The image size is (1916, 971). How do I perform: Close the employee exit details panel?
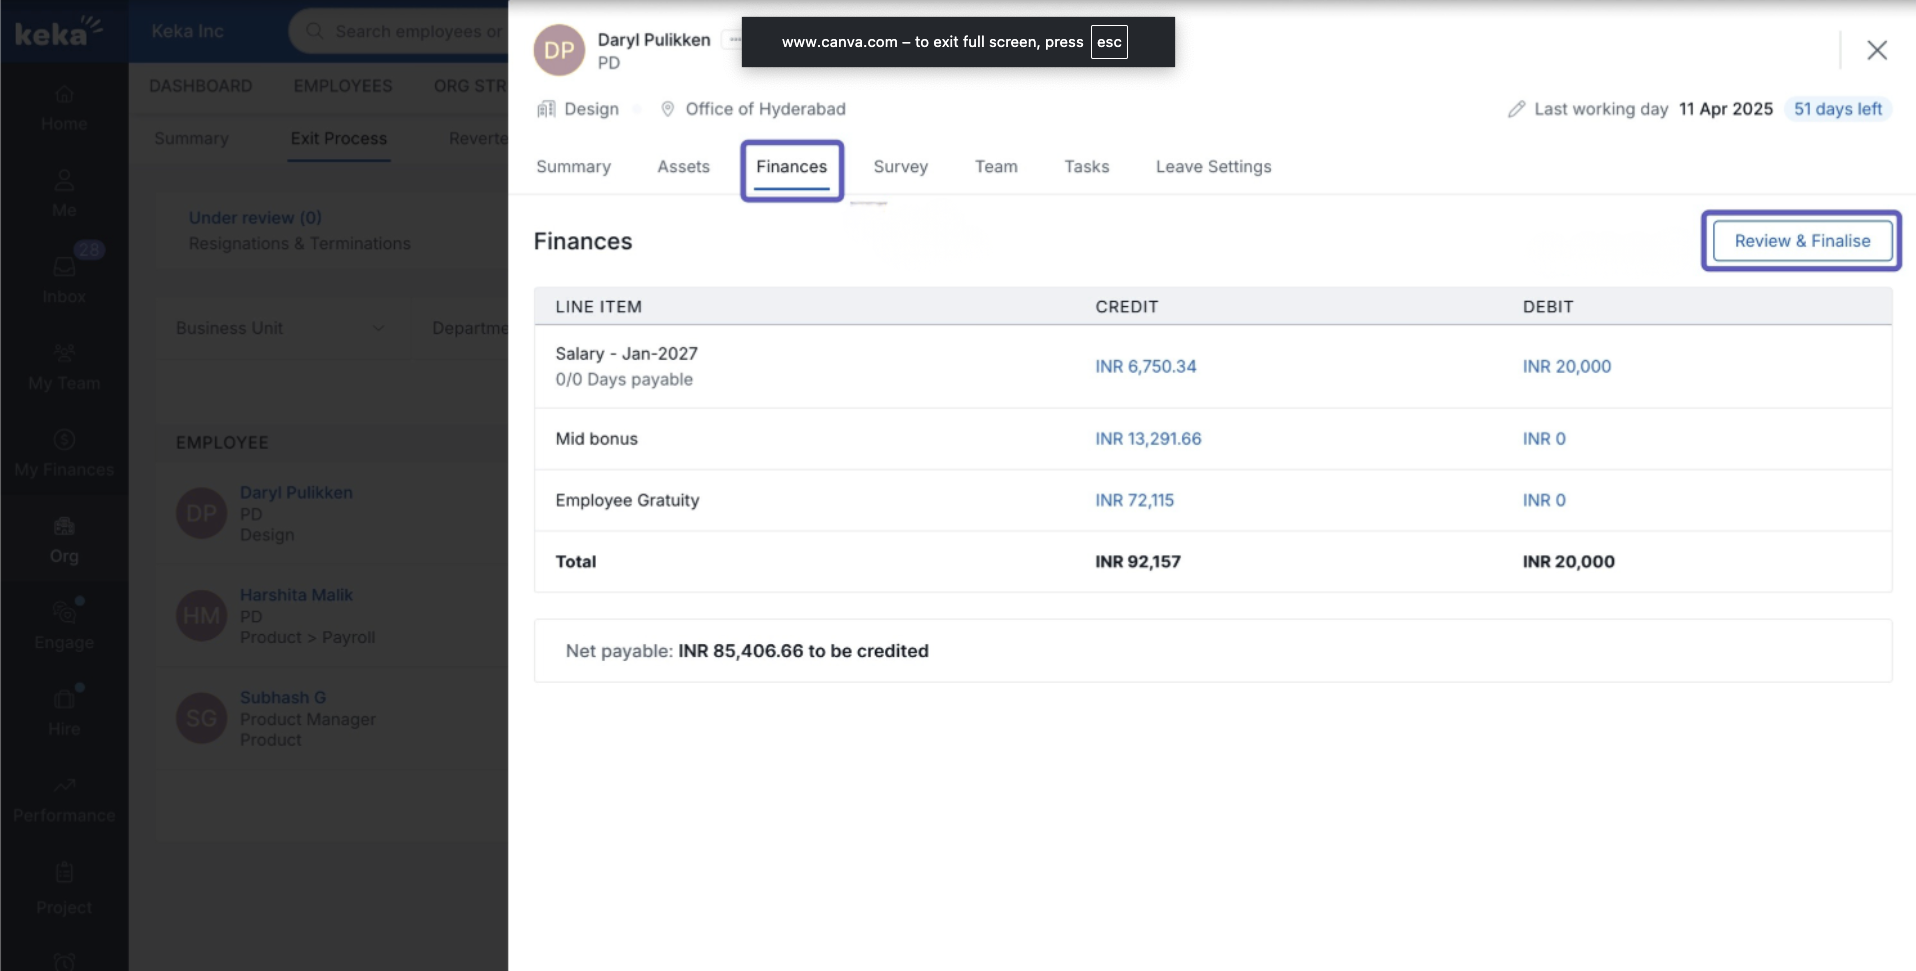click(1876, 50)
